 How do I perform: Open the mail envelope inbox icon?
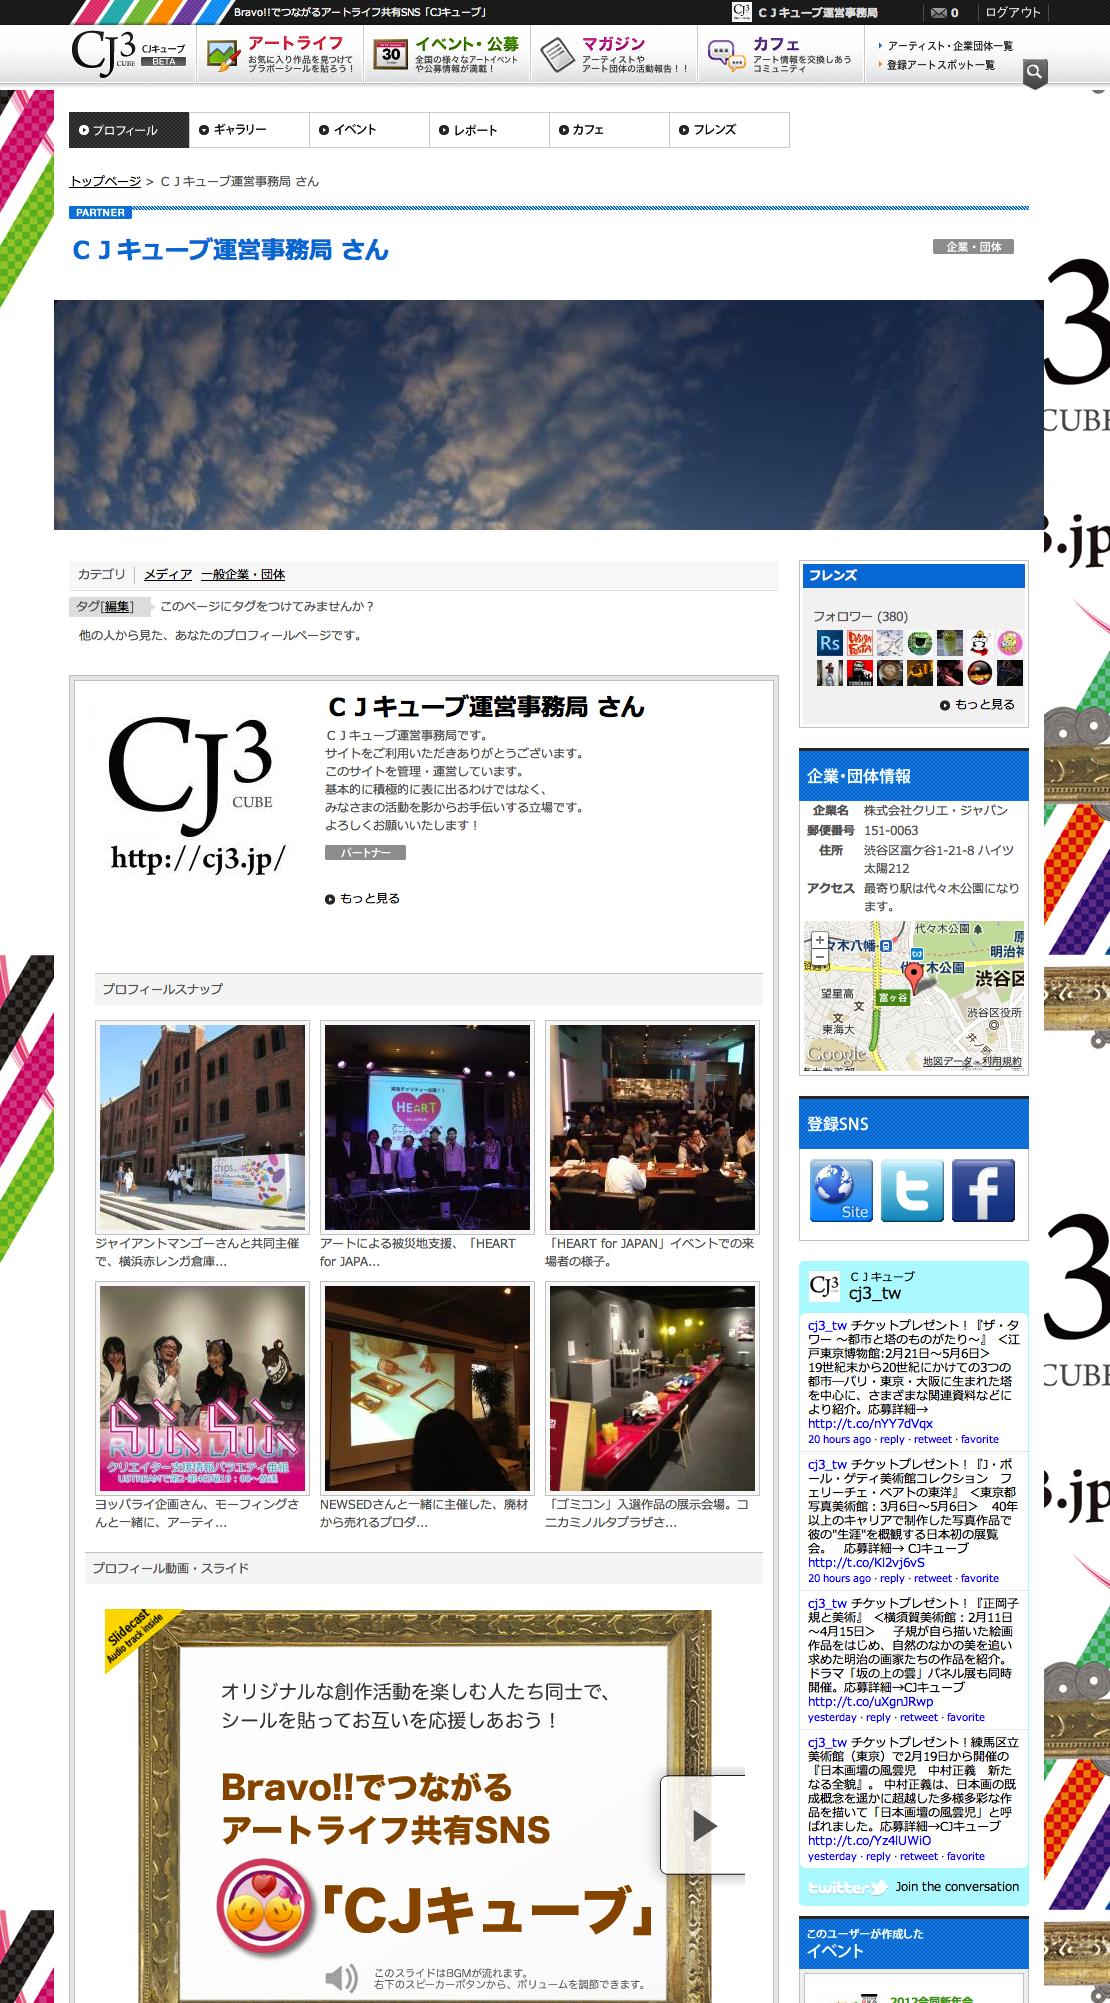coord(938,12)
